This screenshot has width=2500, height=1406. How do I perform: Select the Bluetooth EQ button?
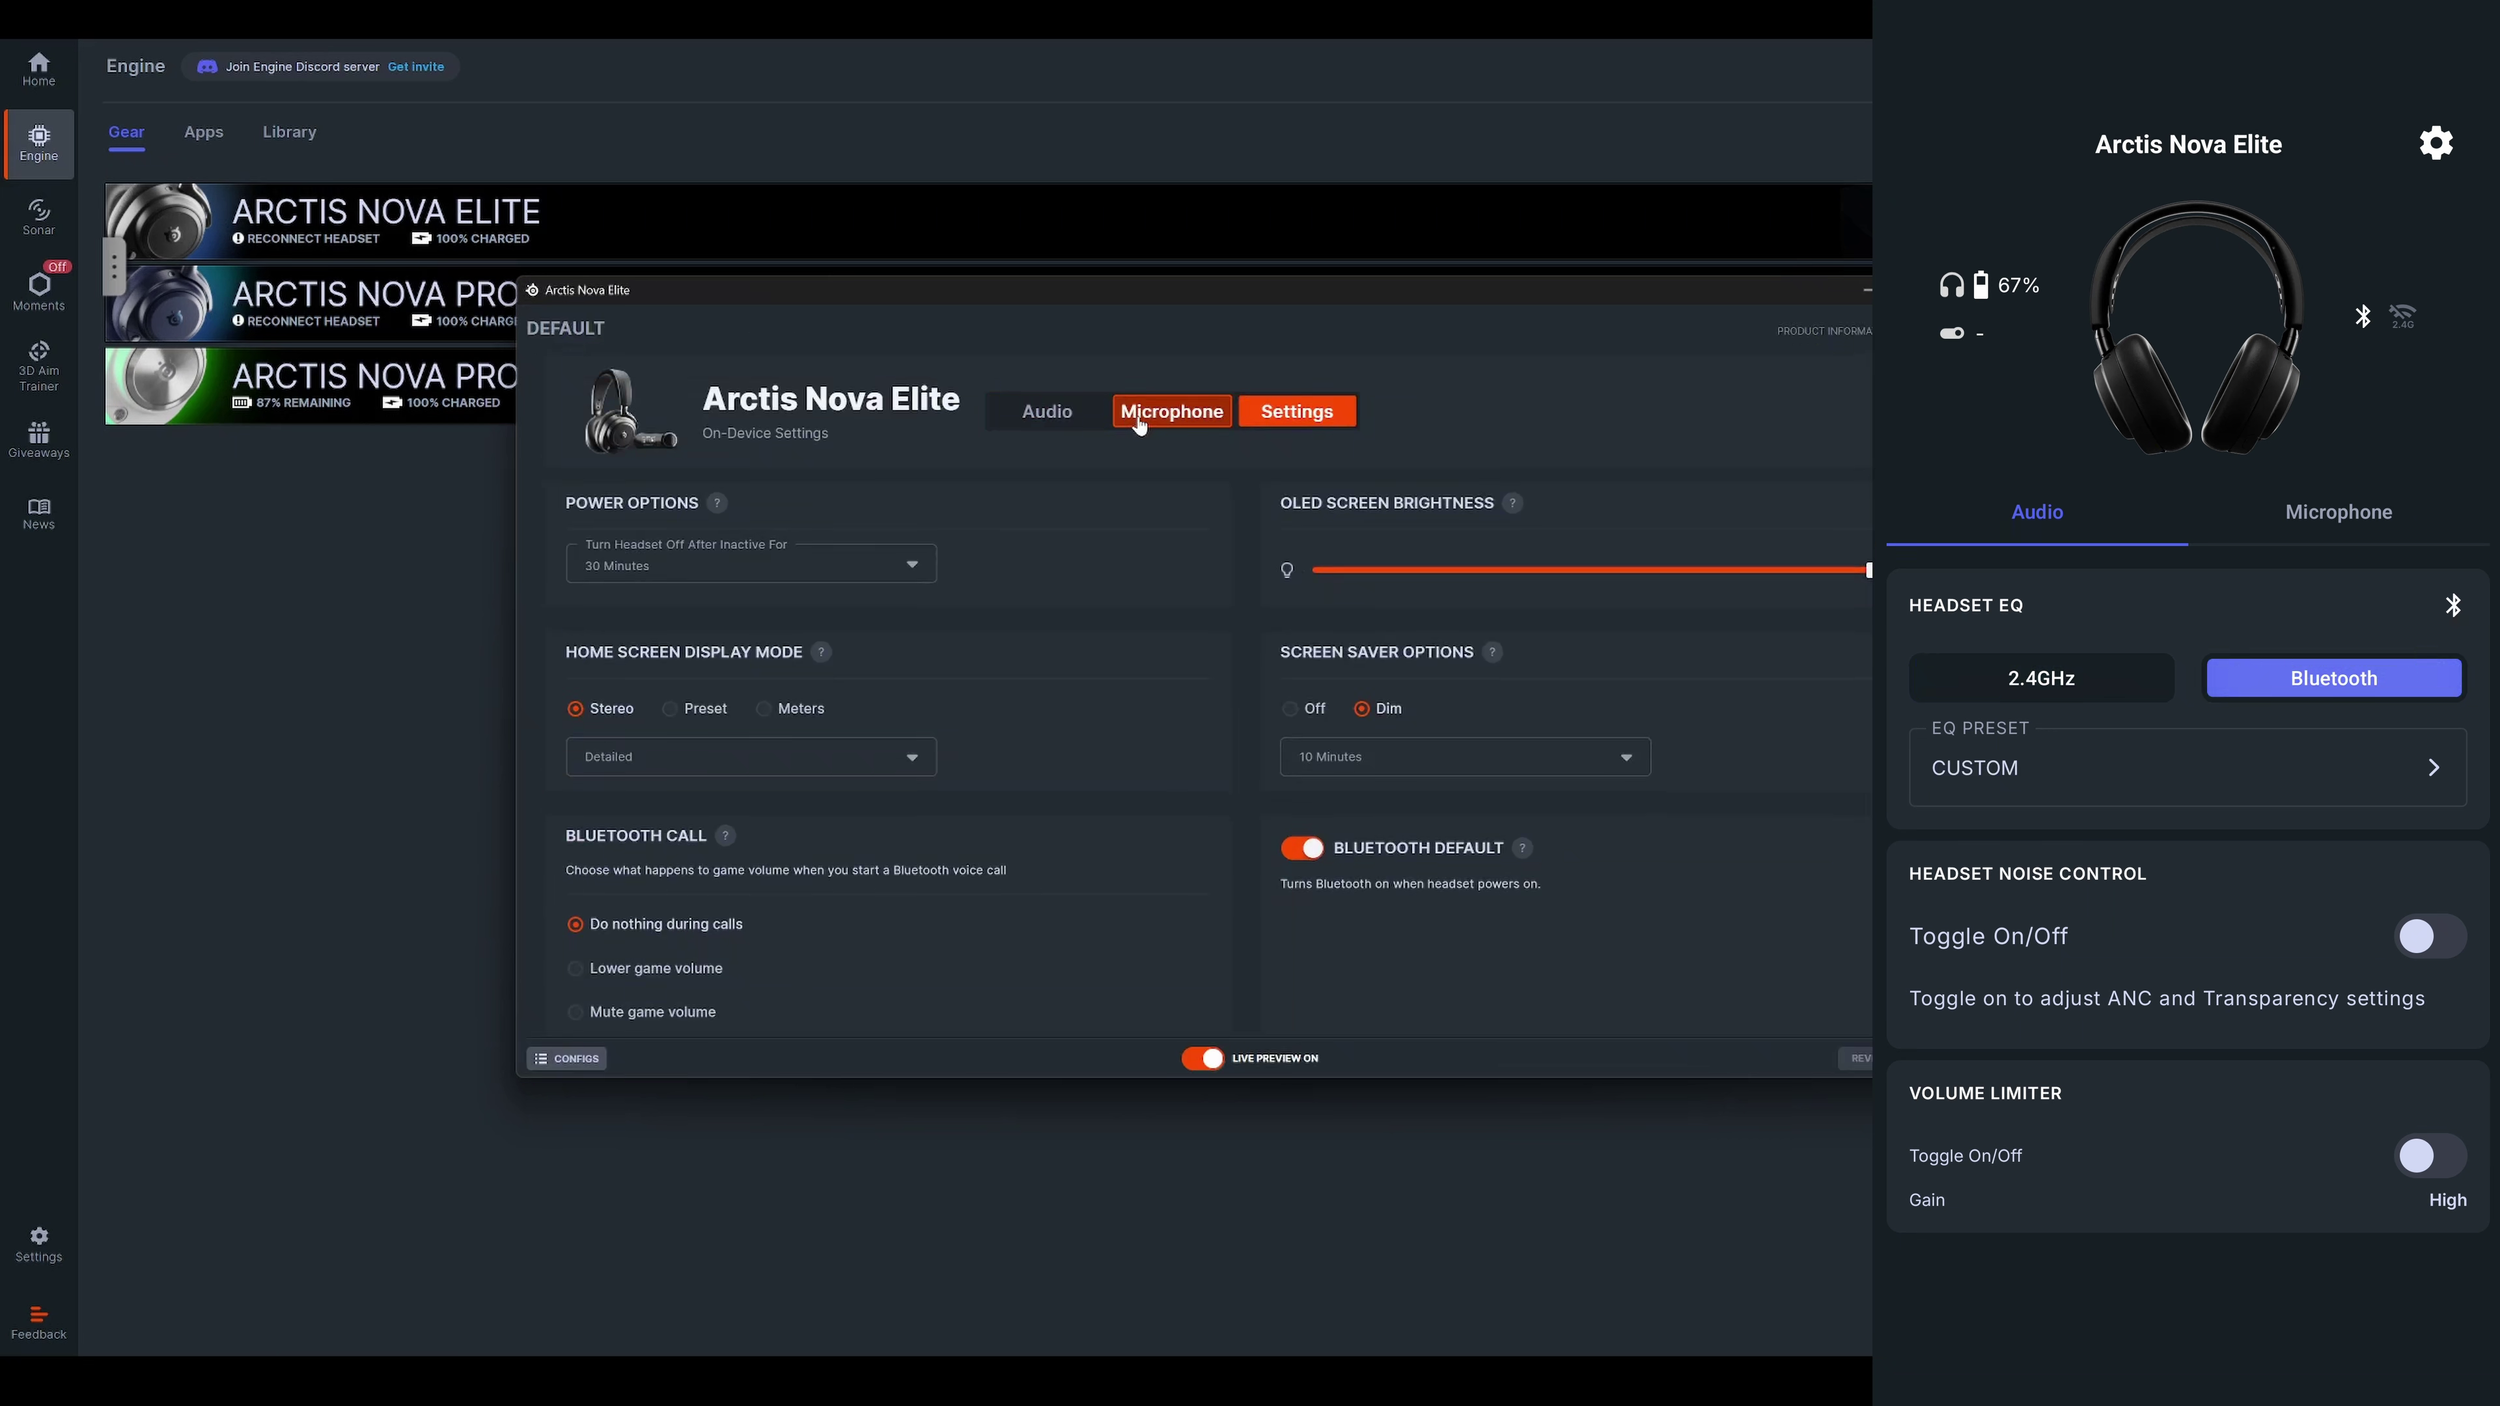pos(2333,678)
